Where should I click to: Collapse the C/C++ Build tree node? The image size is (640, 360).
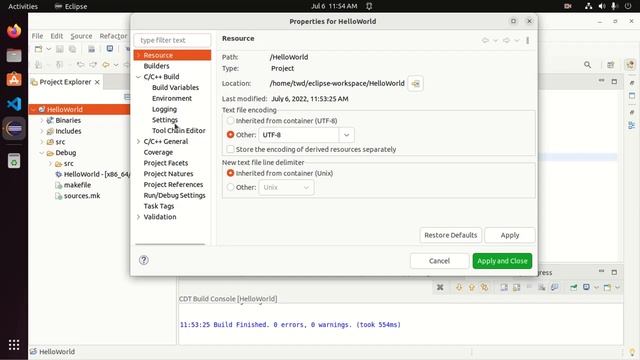[x=138, y=77]
